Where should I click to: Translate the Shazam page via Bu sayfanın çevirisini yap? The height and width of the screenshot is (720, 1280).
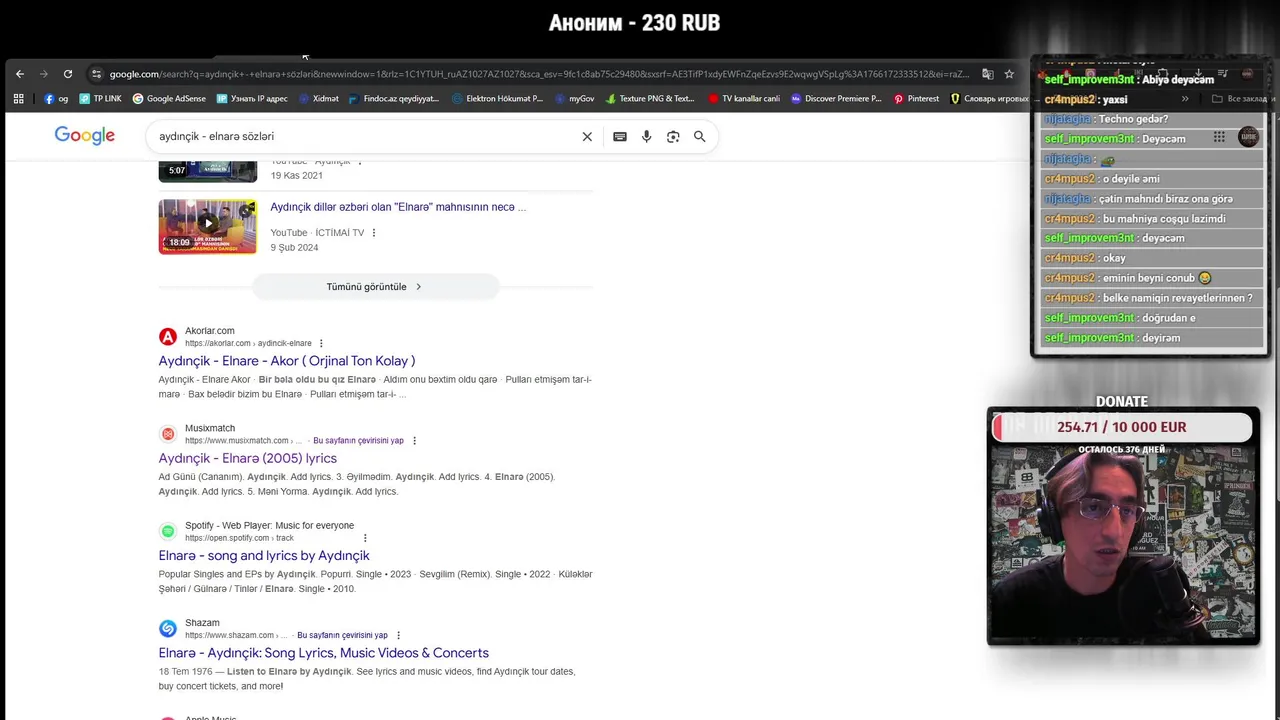click(342, 635)
